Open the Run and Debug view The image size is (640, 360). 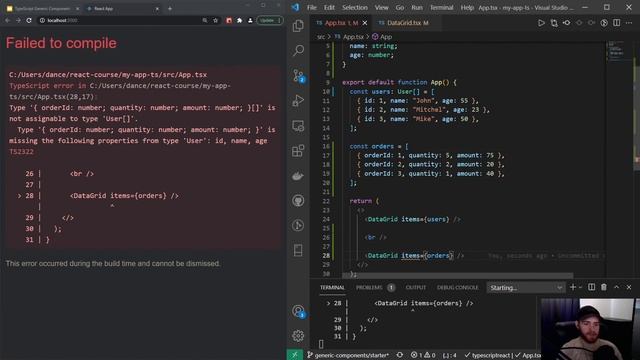click(298, 100)
